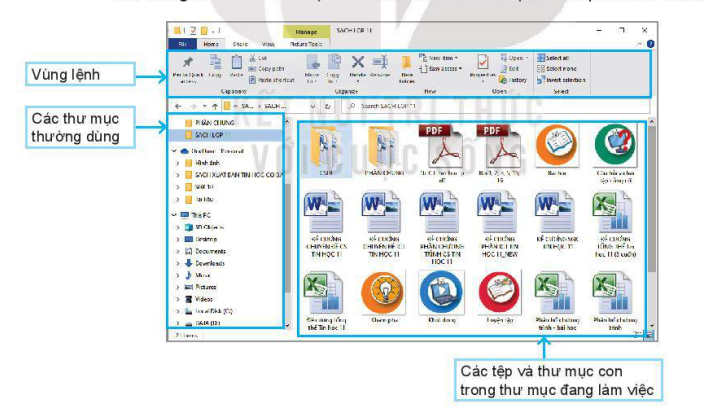Go Back using the left arrow
This screenshot has height=408, width=718.
(179, 106)
